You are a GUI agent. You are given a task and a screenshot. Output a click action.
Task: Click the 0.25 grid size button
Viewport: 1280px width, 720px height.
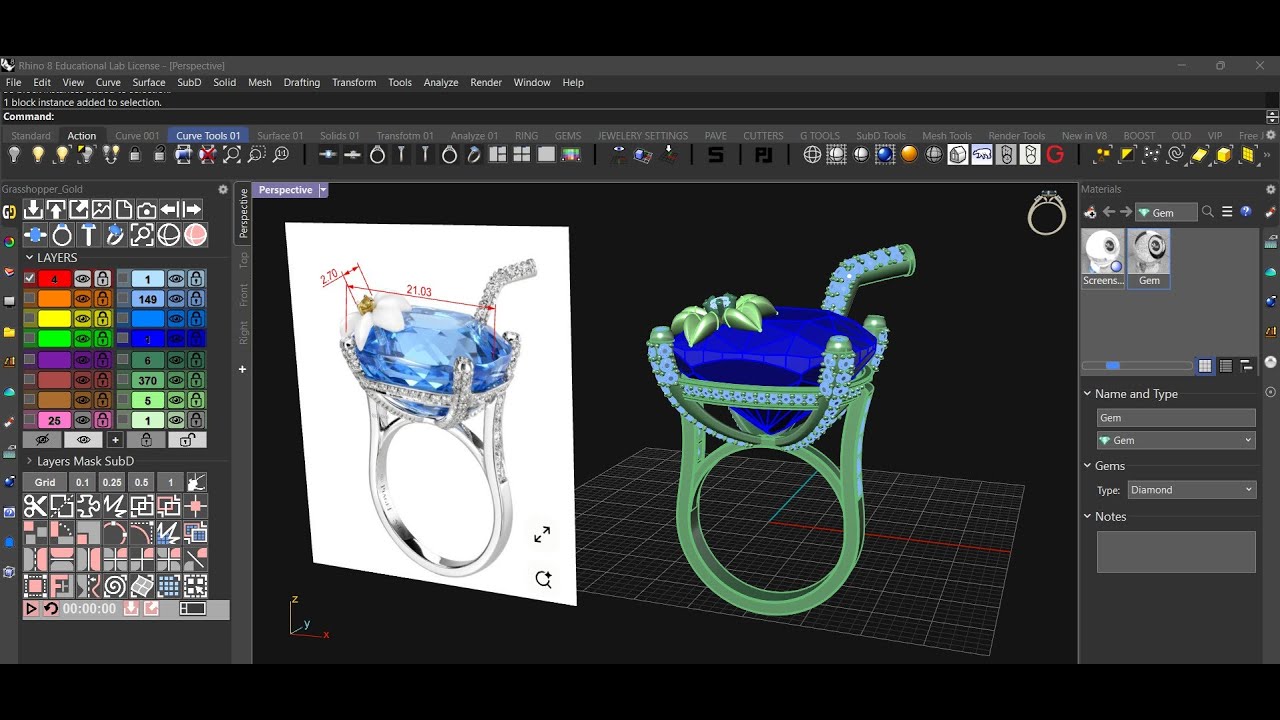click(112, 482)
